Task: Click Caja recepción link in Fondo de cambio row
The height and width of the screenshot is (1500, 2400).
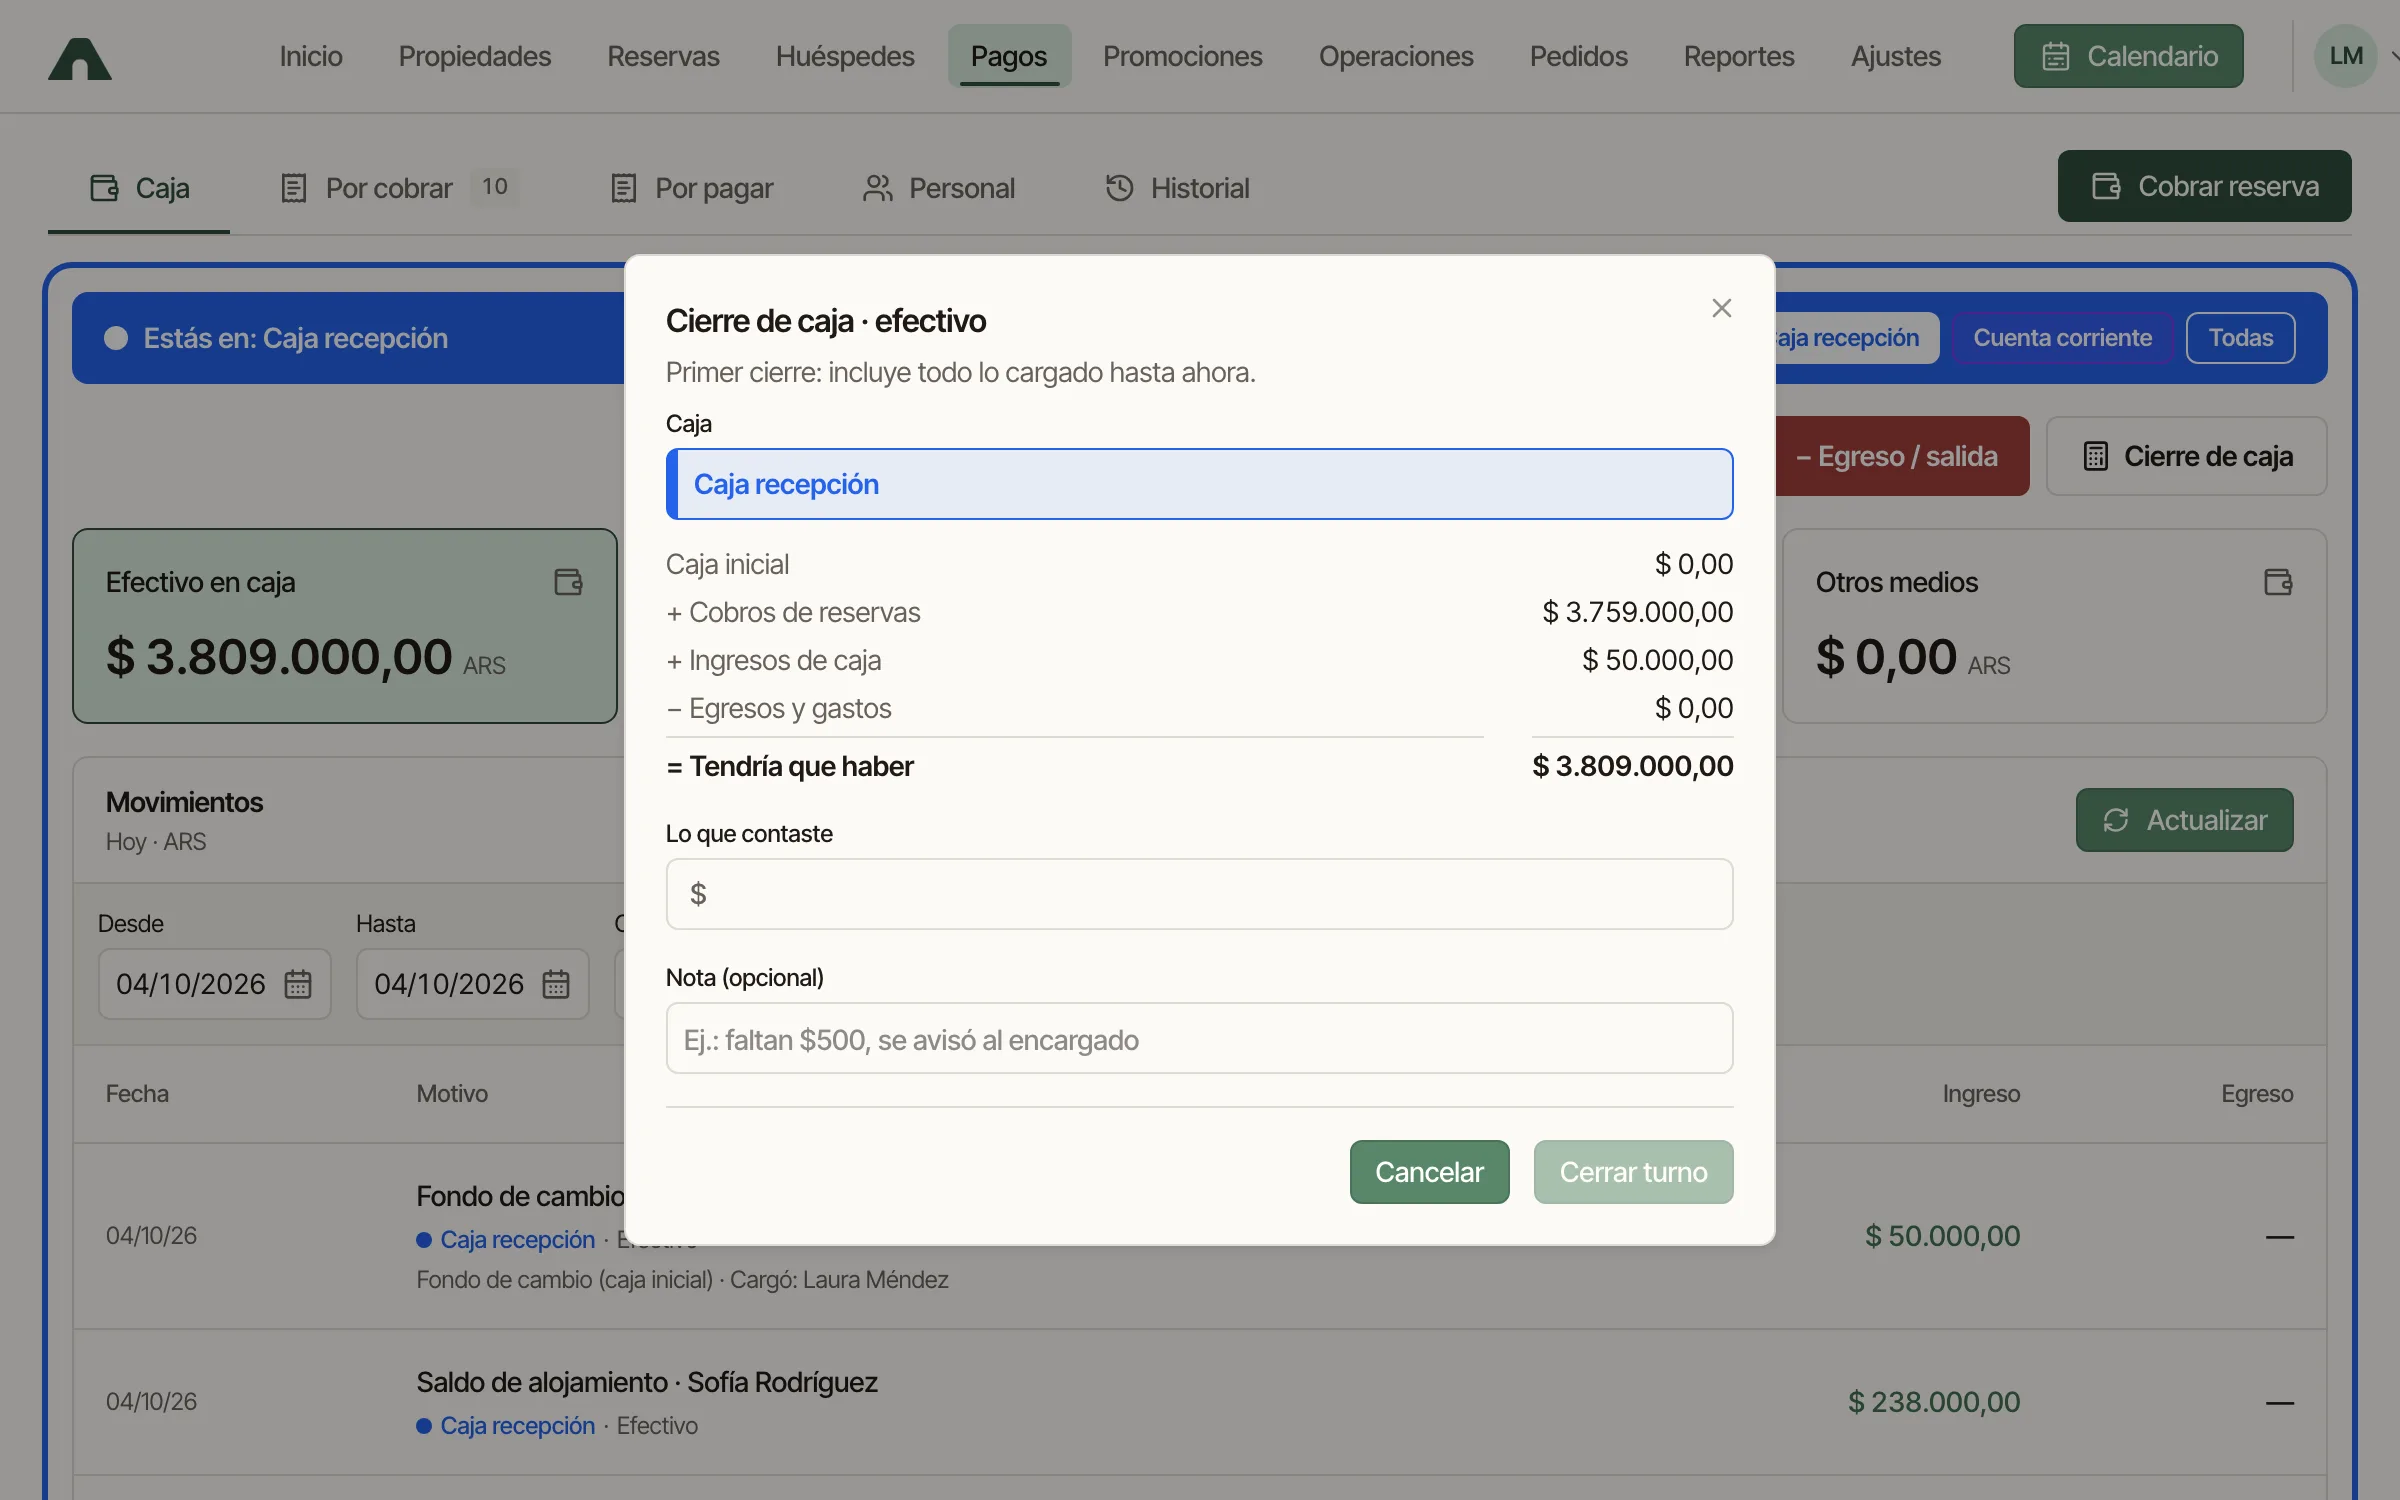Action: 517,1239
